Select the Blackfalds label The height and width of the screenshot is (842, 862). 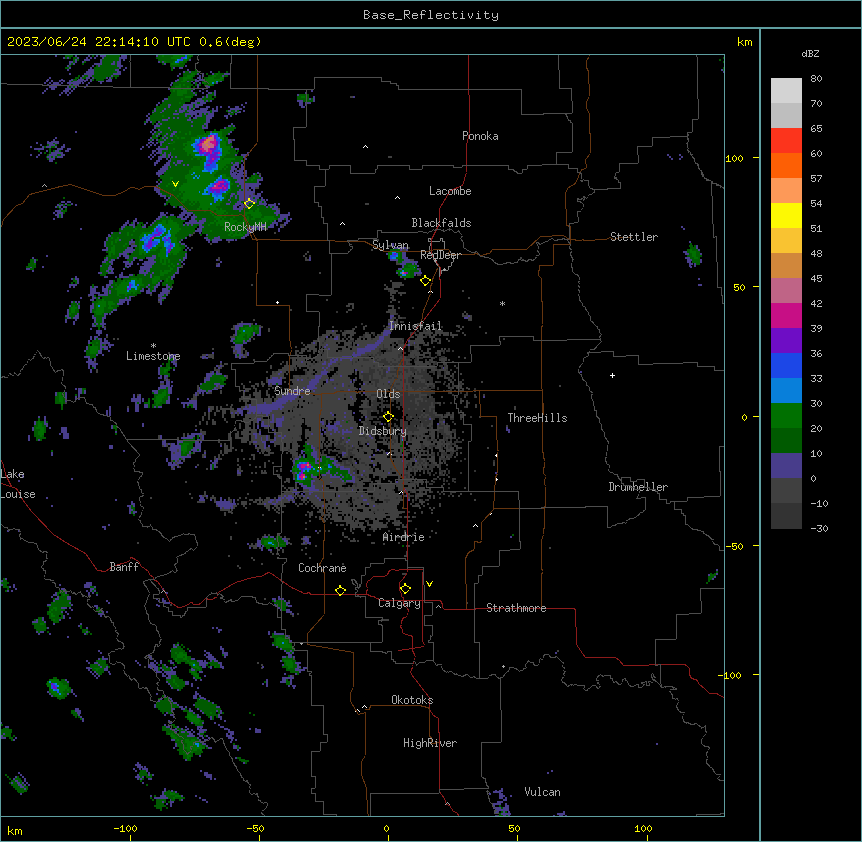point(441,223)
